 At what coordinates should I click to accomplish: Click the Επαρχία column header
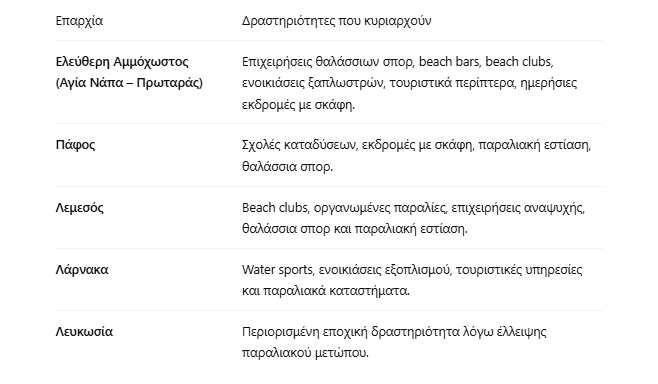click(79, 21)
